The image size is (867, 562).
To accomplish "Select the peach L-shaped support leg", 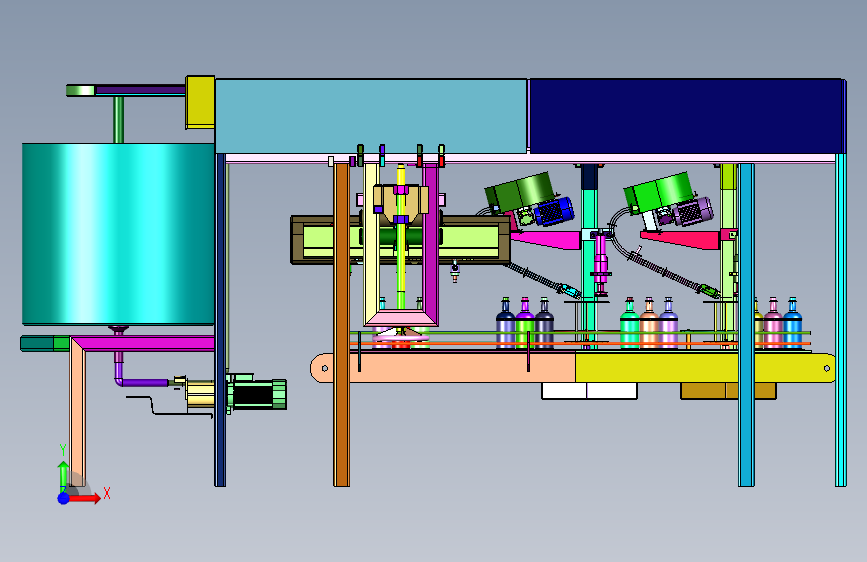I will [x=77, y=412].
